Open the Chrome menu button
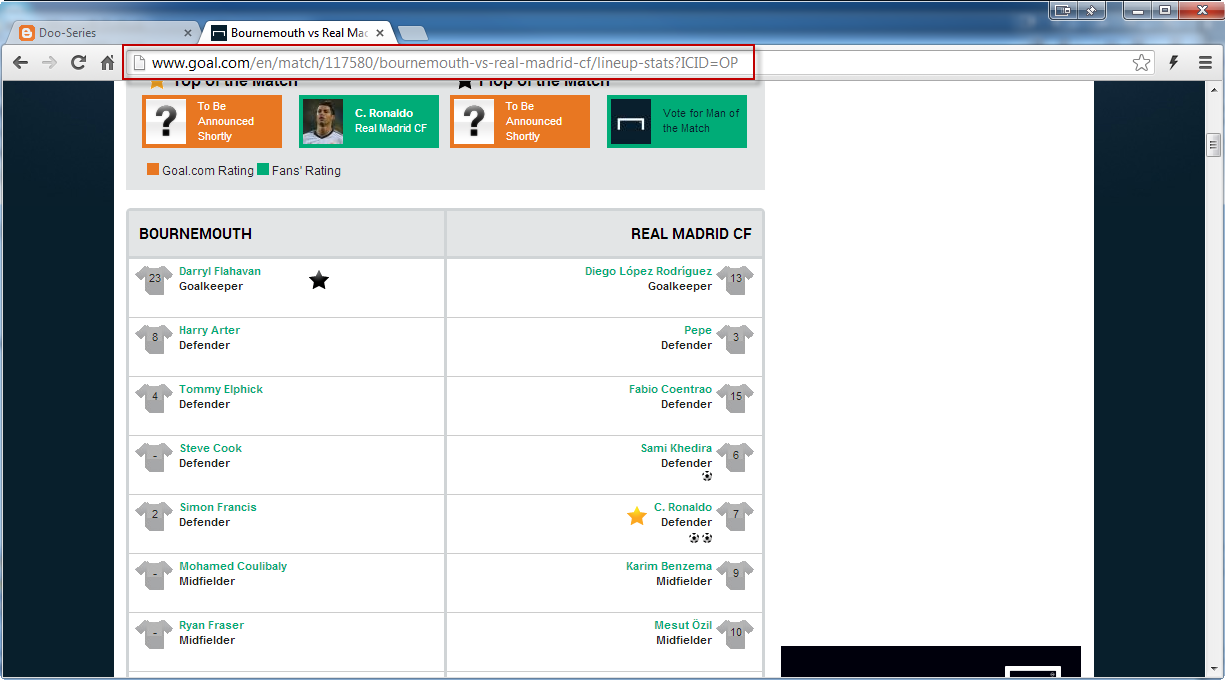 pos(1206,63)
